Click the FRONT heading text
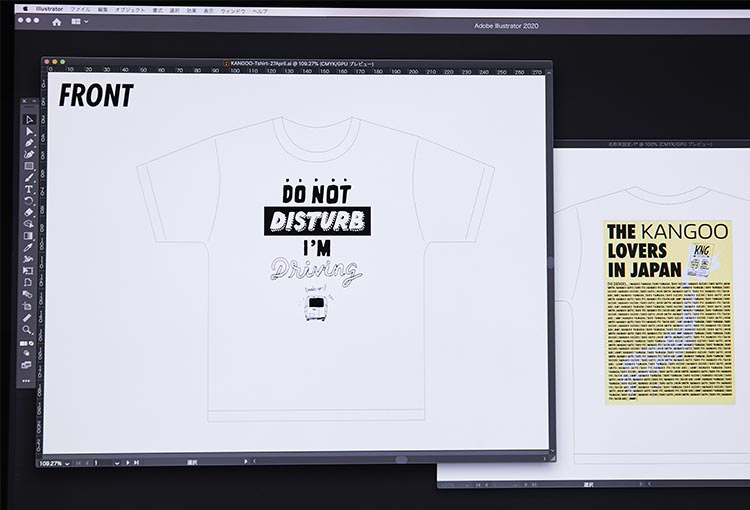Screen dimensions: 750x510 pos(96,95)
